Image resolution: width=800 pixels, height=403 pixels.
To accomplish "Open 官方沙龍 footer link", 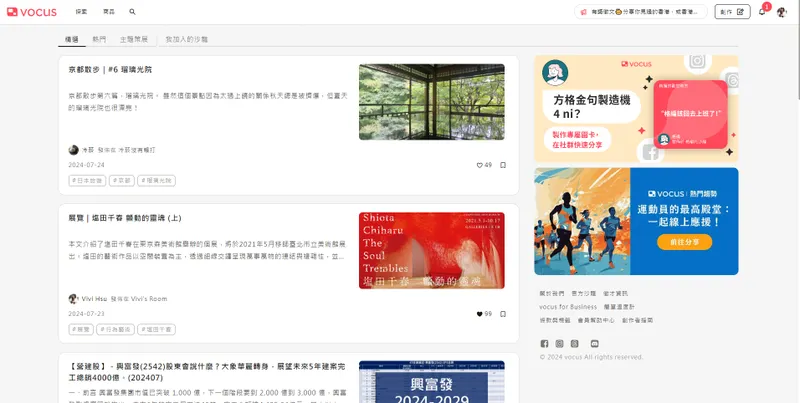I will click(x=584, y=294).
